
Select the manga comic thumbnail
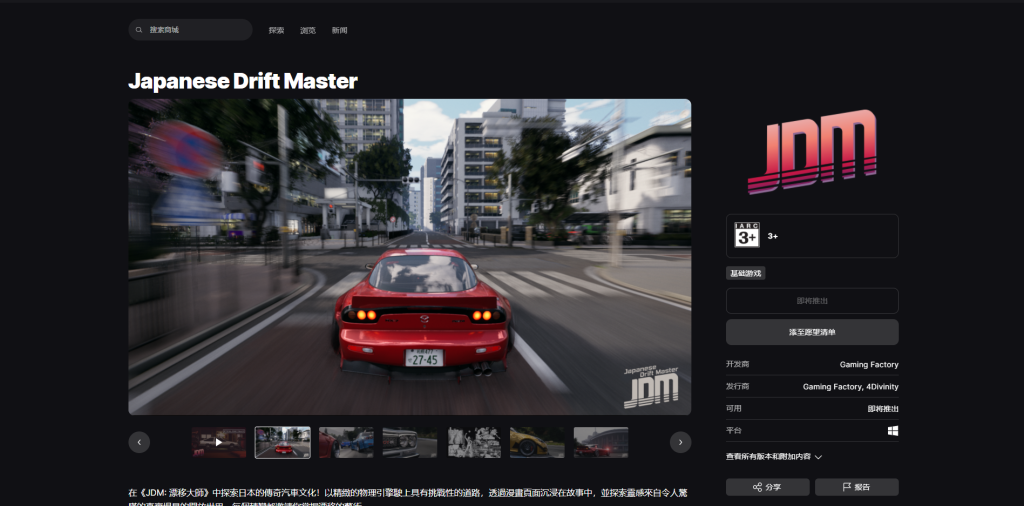coord(473,442)
